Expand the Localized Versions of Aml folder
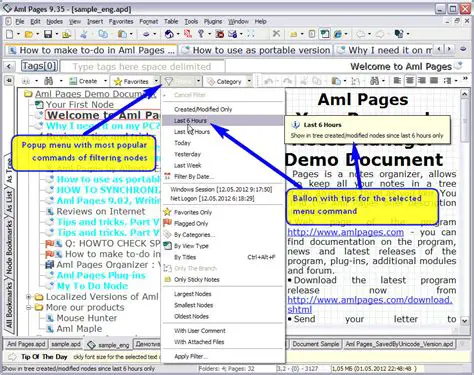Screen dimensions: 474x375 point(29,296)
